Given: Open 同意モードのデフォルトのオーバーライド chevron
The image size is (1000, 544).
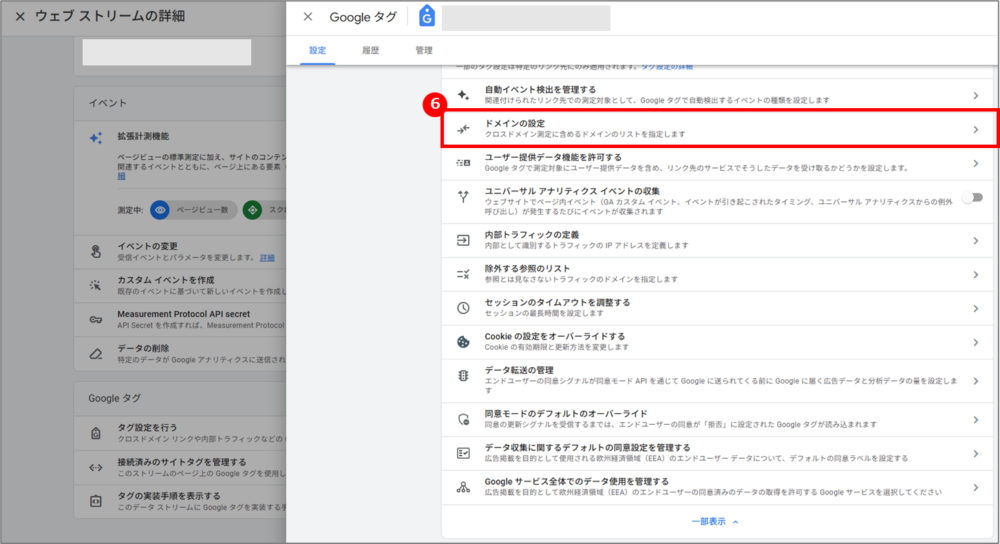Looking at the screenshot, I should pos(976,420).
